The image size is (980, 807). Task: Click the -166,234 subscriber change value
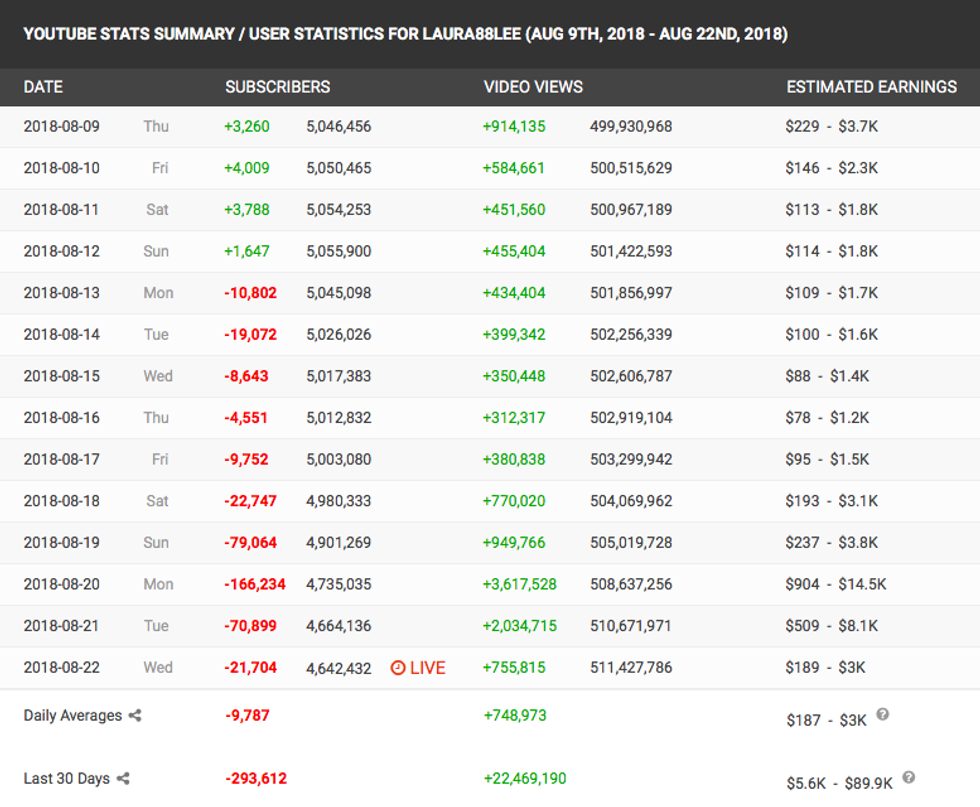pos(255,584)
